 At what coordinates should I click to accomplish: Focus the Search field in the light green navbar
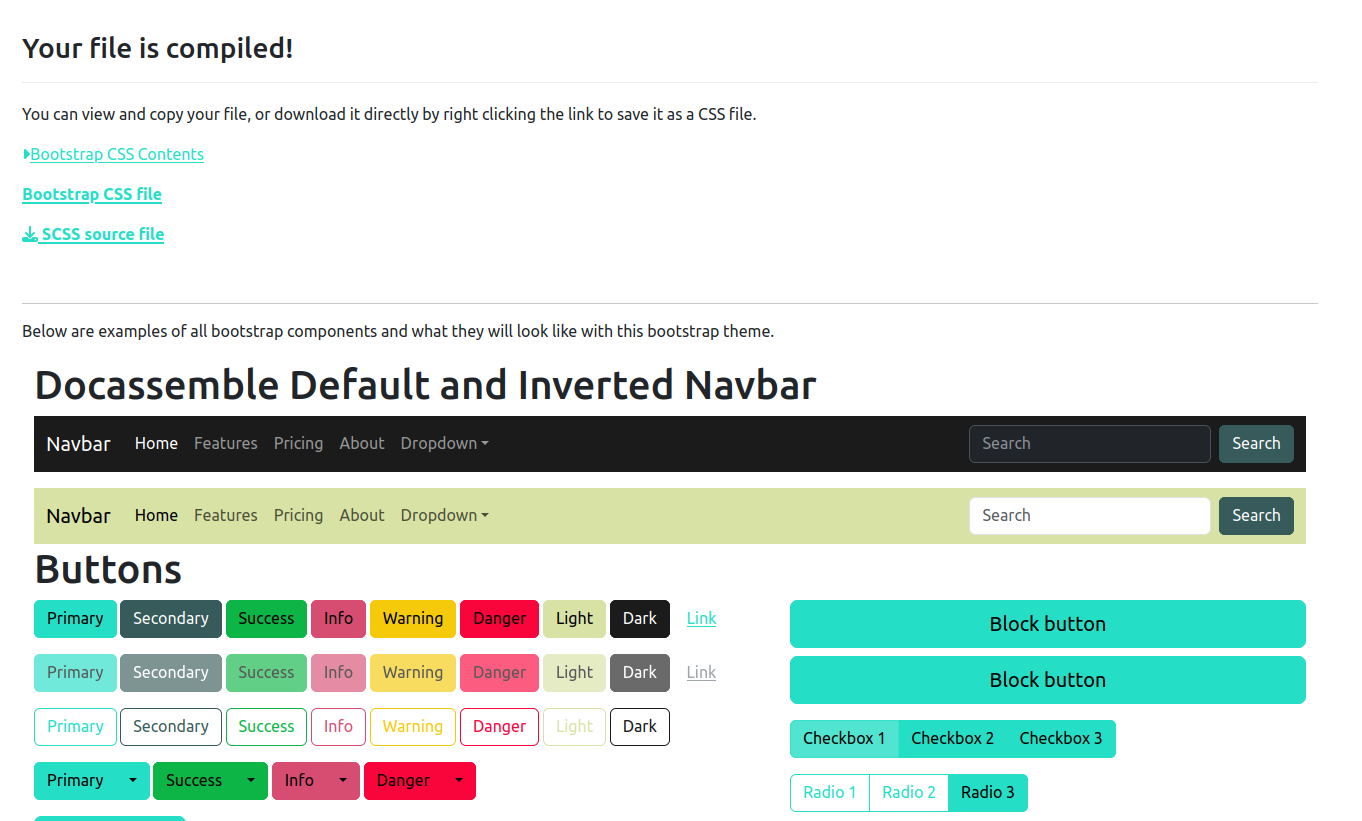(x=1090, y=516)
